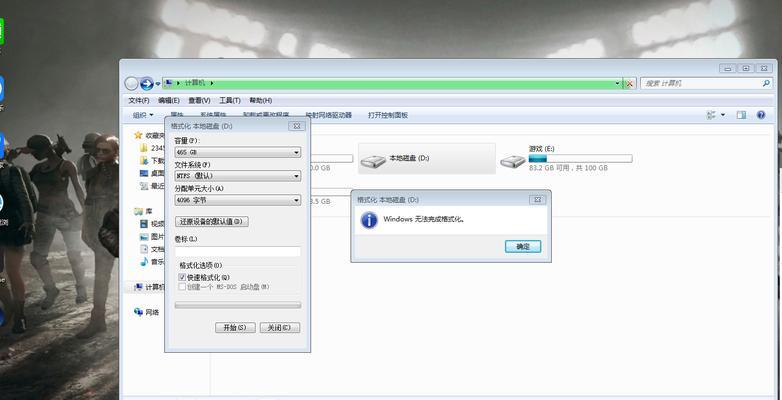Click 打开控制面板 in the toolbar
This screenshot has height=400, width=782.
coord(388,115)
